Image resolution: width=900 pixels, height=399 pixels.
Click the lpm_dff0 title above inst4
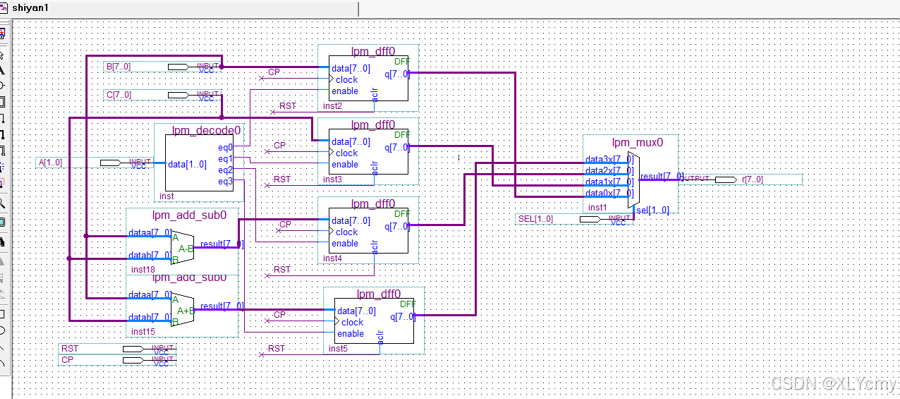click(x=373, y=203)
